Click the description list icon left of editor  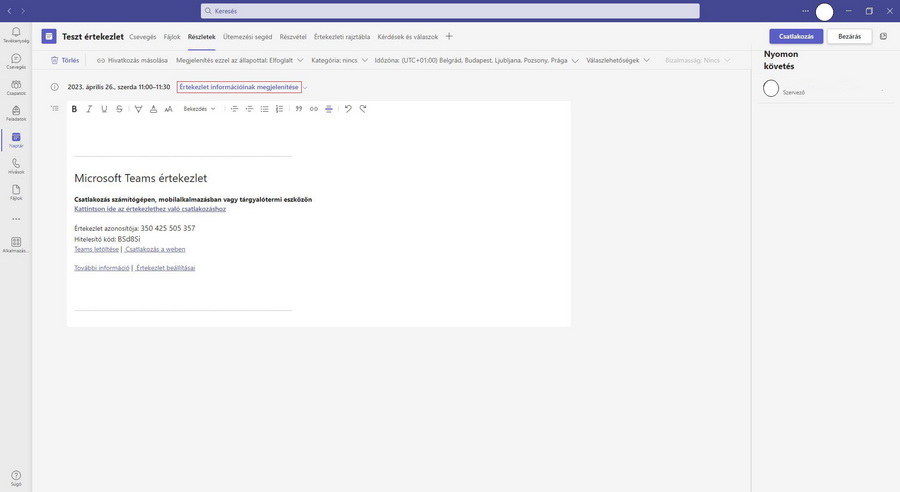pyautogui.click(x=55, y=108)
